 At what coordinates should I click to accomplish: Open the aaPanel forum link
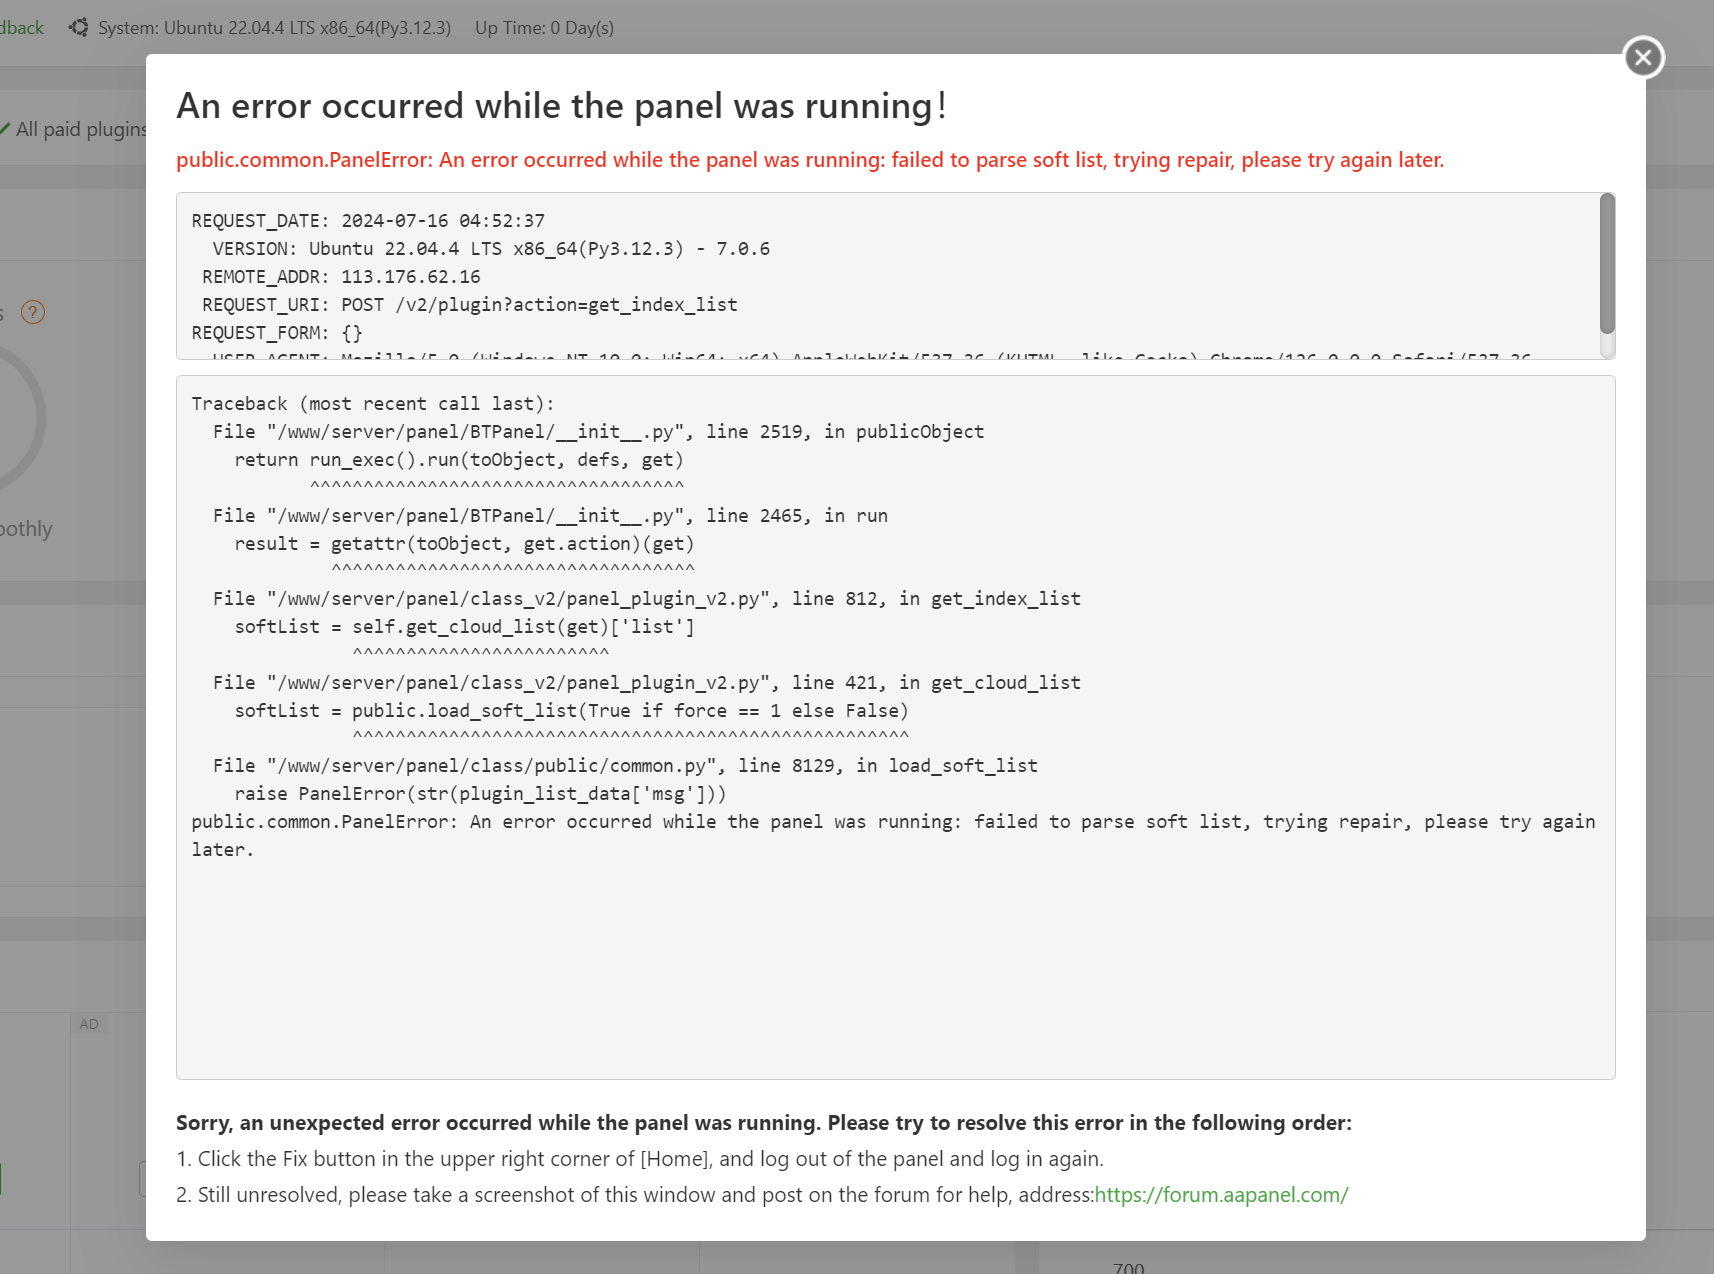click(1221, 1194)
